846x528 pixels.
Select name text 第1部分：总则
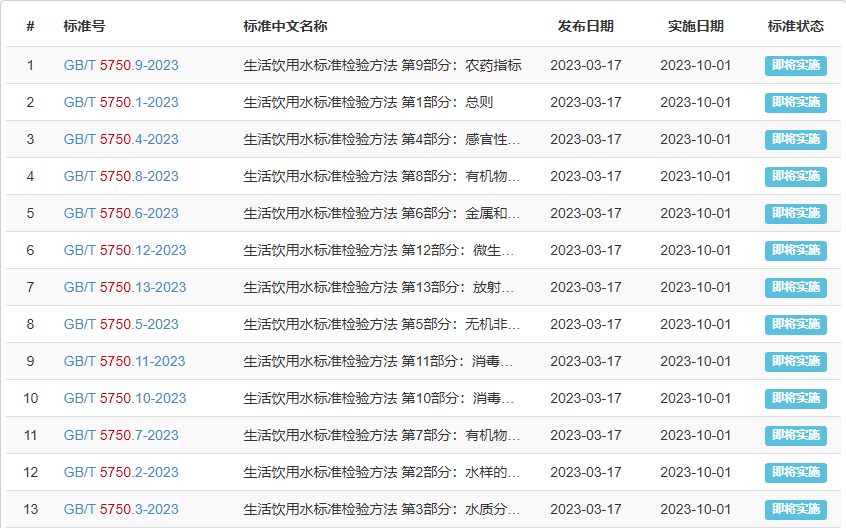coord(447,102)
